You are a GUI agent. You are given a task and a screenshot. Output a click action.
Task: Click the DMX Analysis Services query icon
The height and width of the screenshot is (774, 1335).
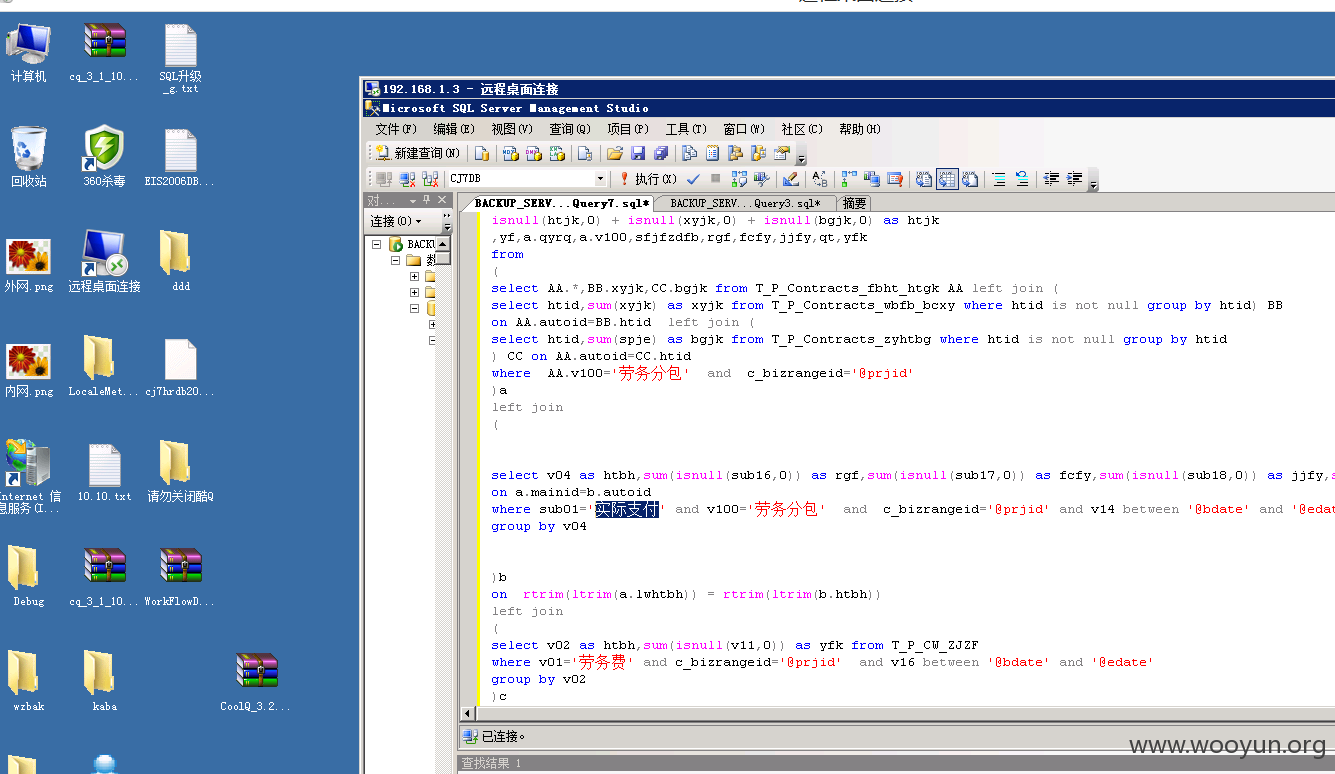click(533, 153)
